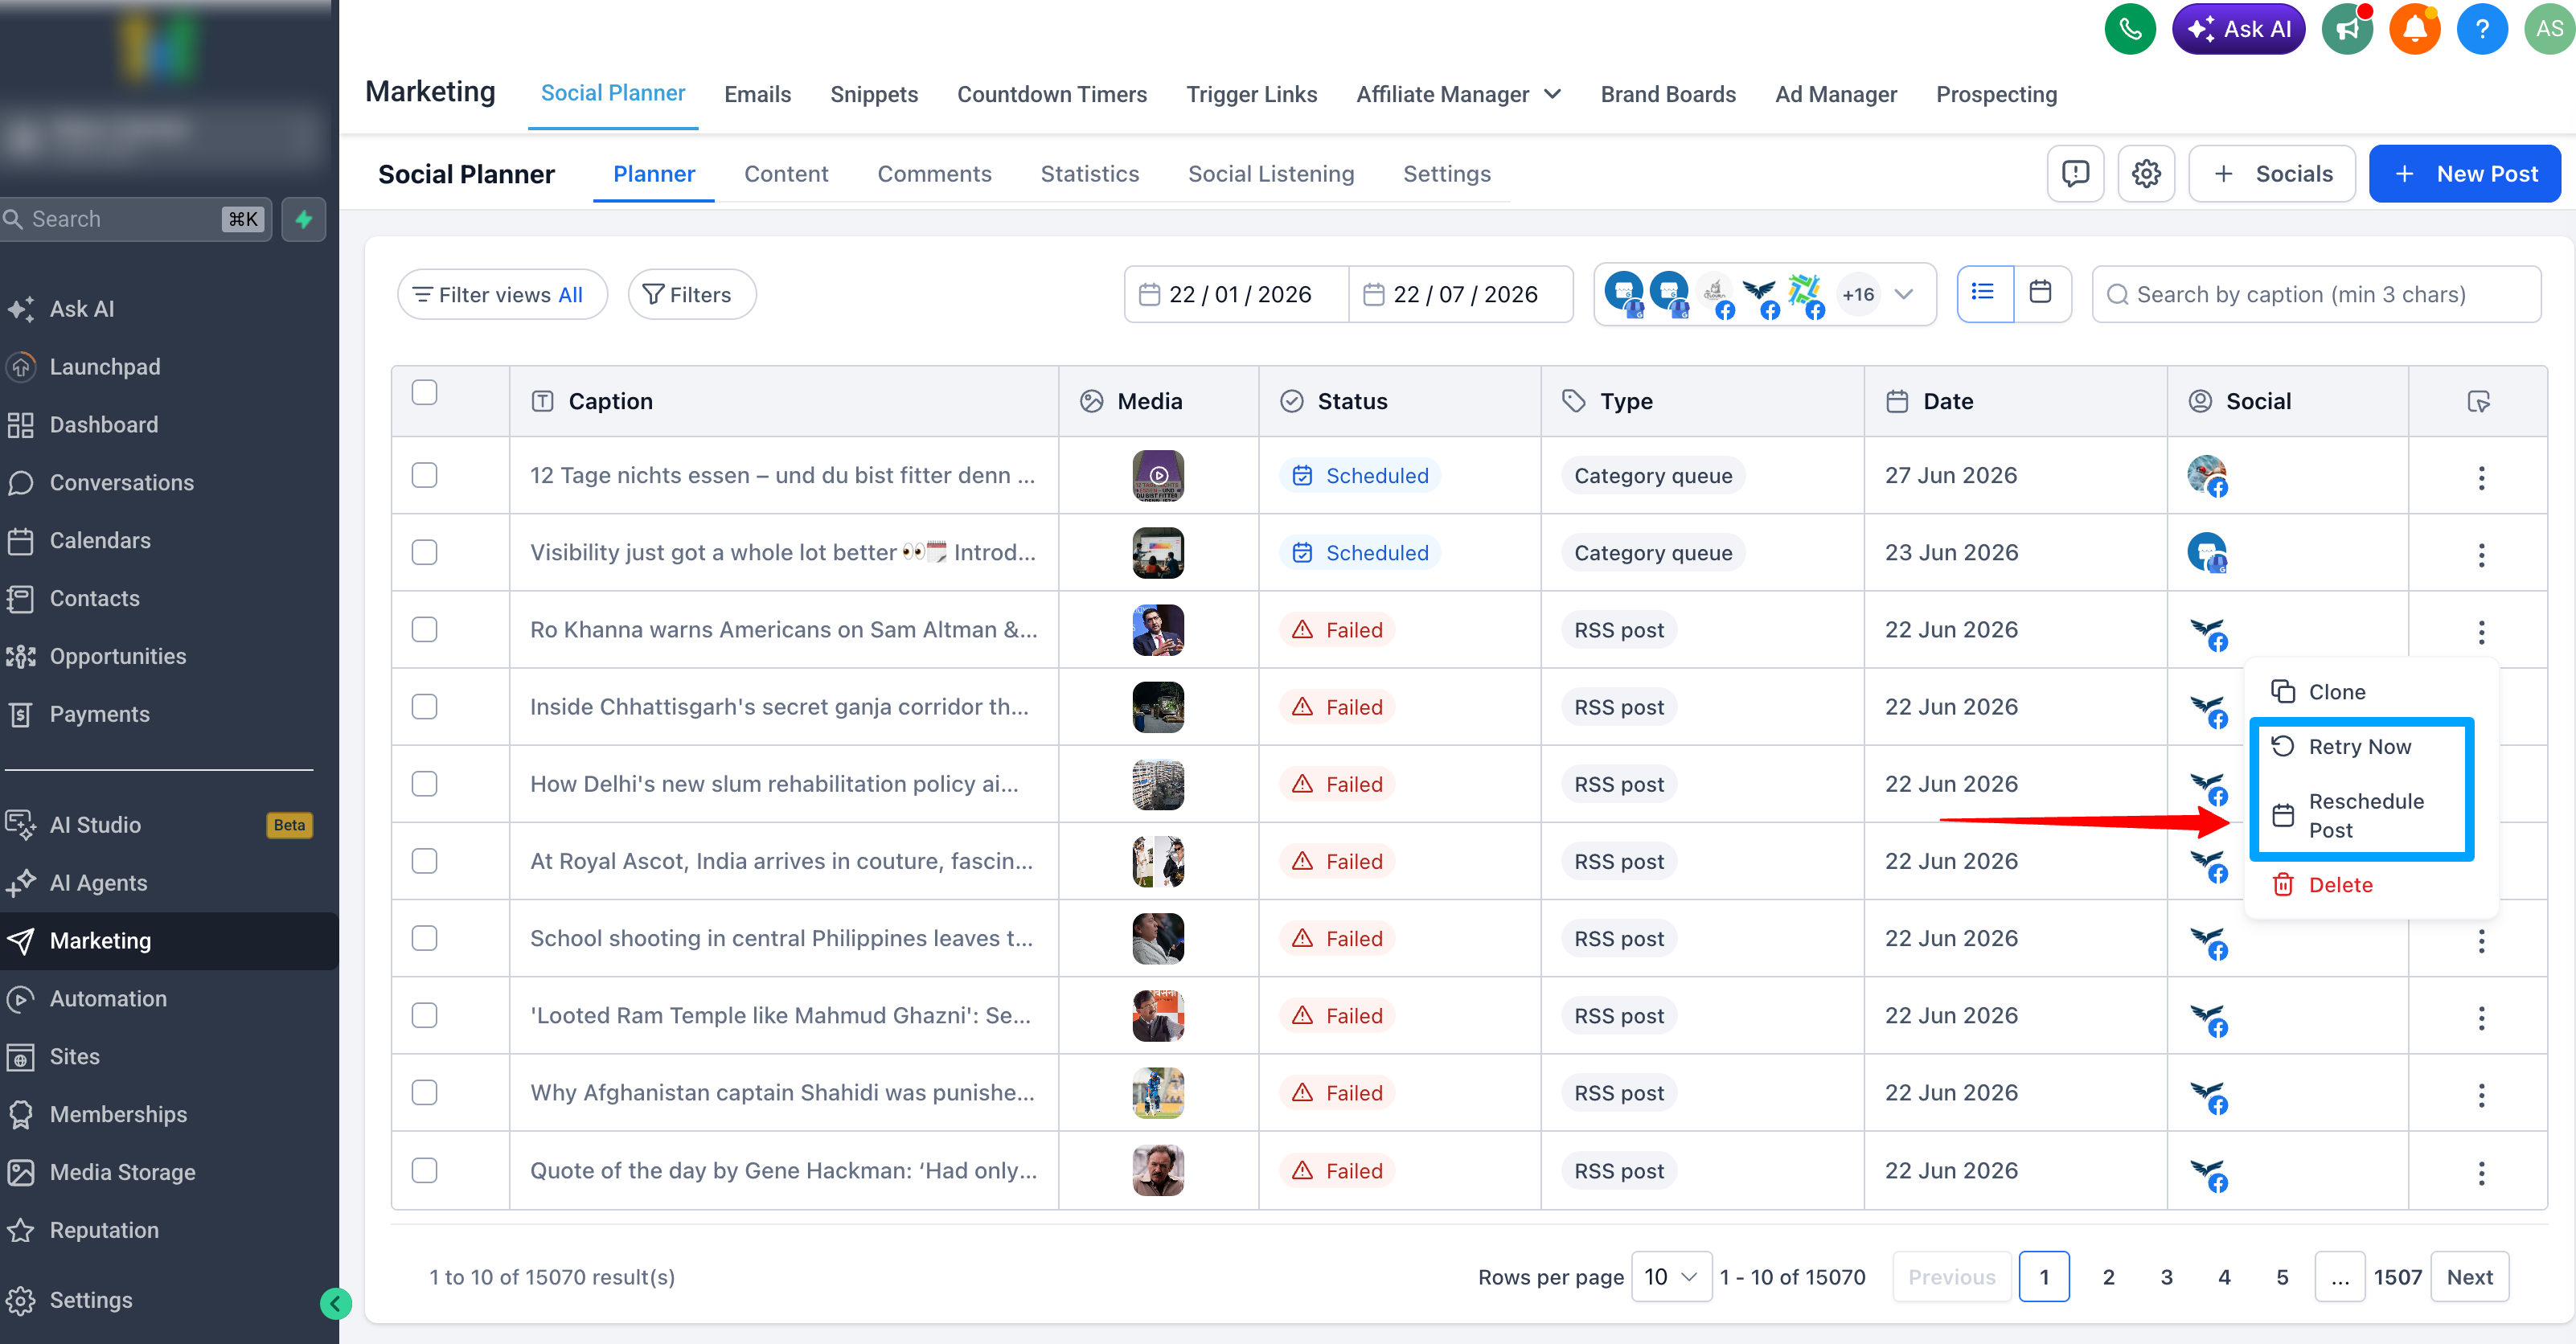
Task: Switch to the Social Listening tab
Action: [x=1270, y=174]
